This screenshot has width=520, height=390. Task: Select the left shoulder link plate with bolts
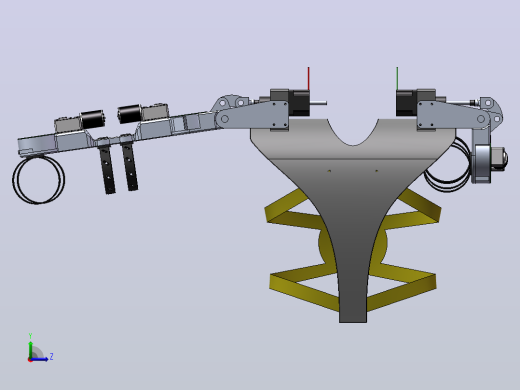coord(253,115)
